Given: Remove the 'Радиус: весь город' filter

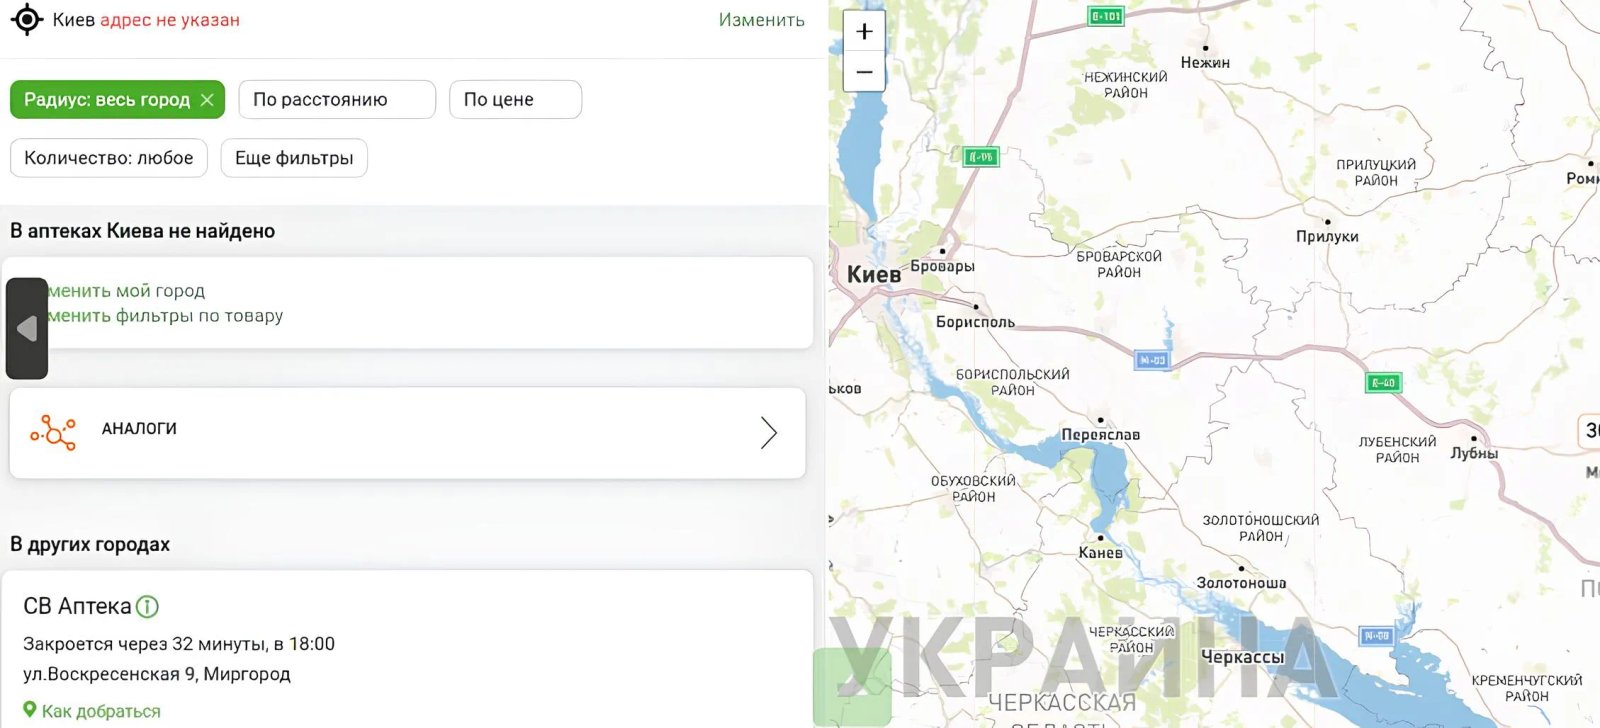Looking at the screenshot, I should pos(207,100).
